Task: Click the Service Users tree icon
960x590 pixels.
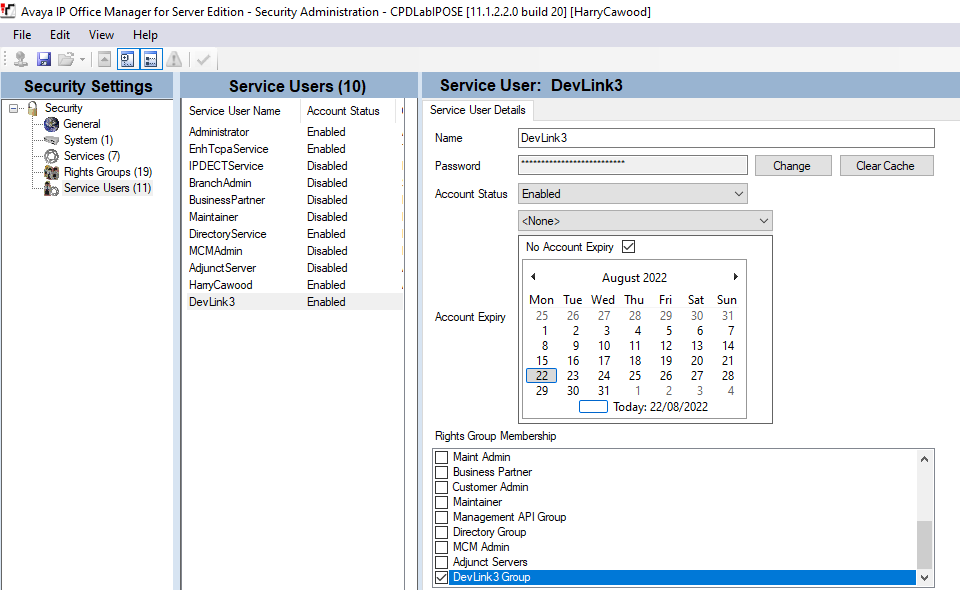Action: (x=52, y=189)
